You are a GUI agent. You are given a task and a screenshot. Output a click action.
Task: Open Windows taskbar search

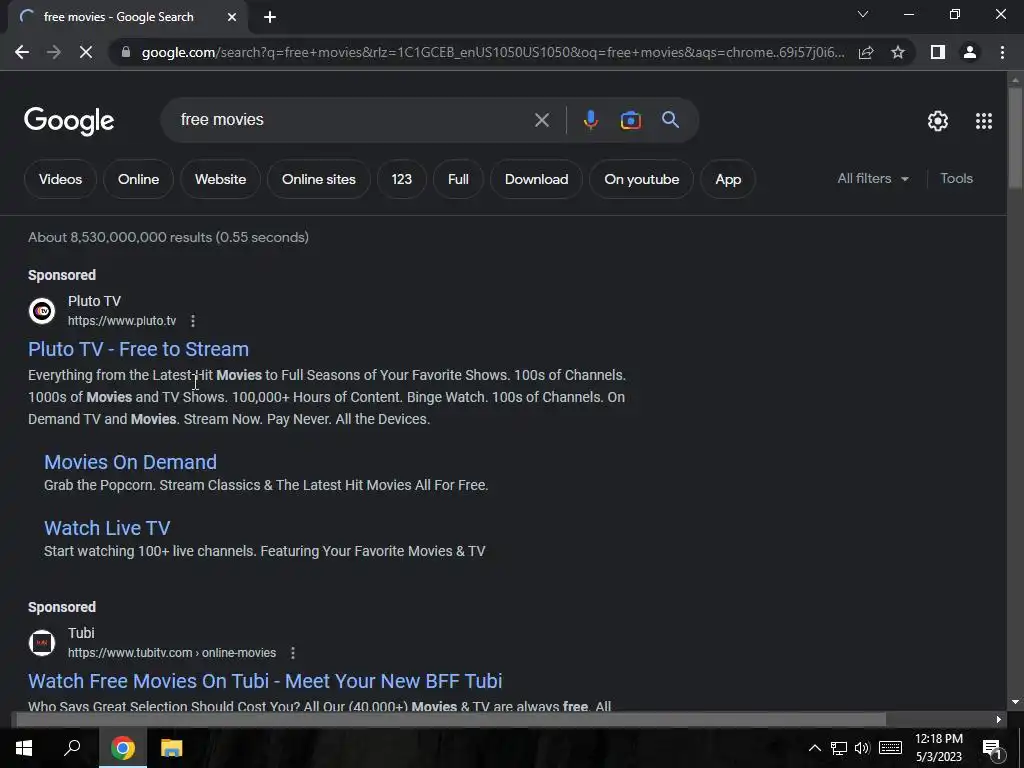click(72, 748)
